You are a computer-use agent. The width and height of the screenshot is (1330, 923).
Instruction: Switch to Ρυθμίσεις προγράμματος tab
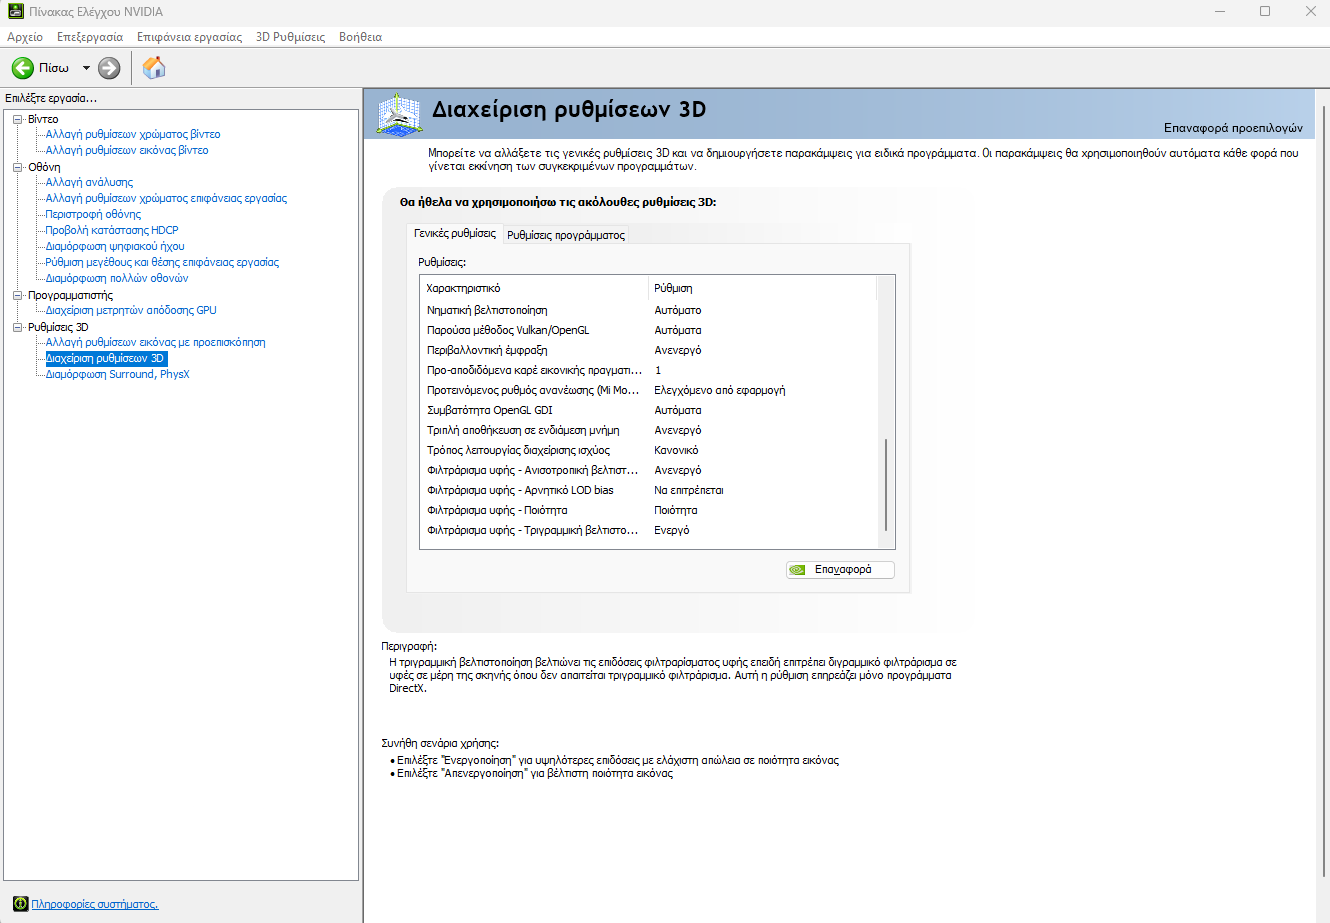(x=566, y=235)
